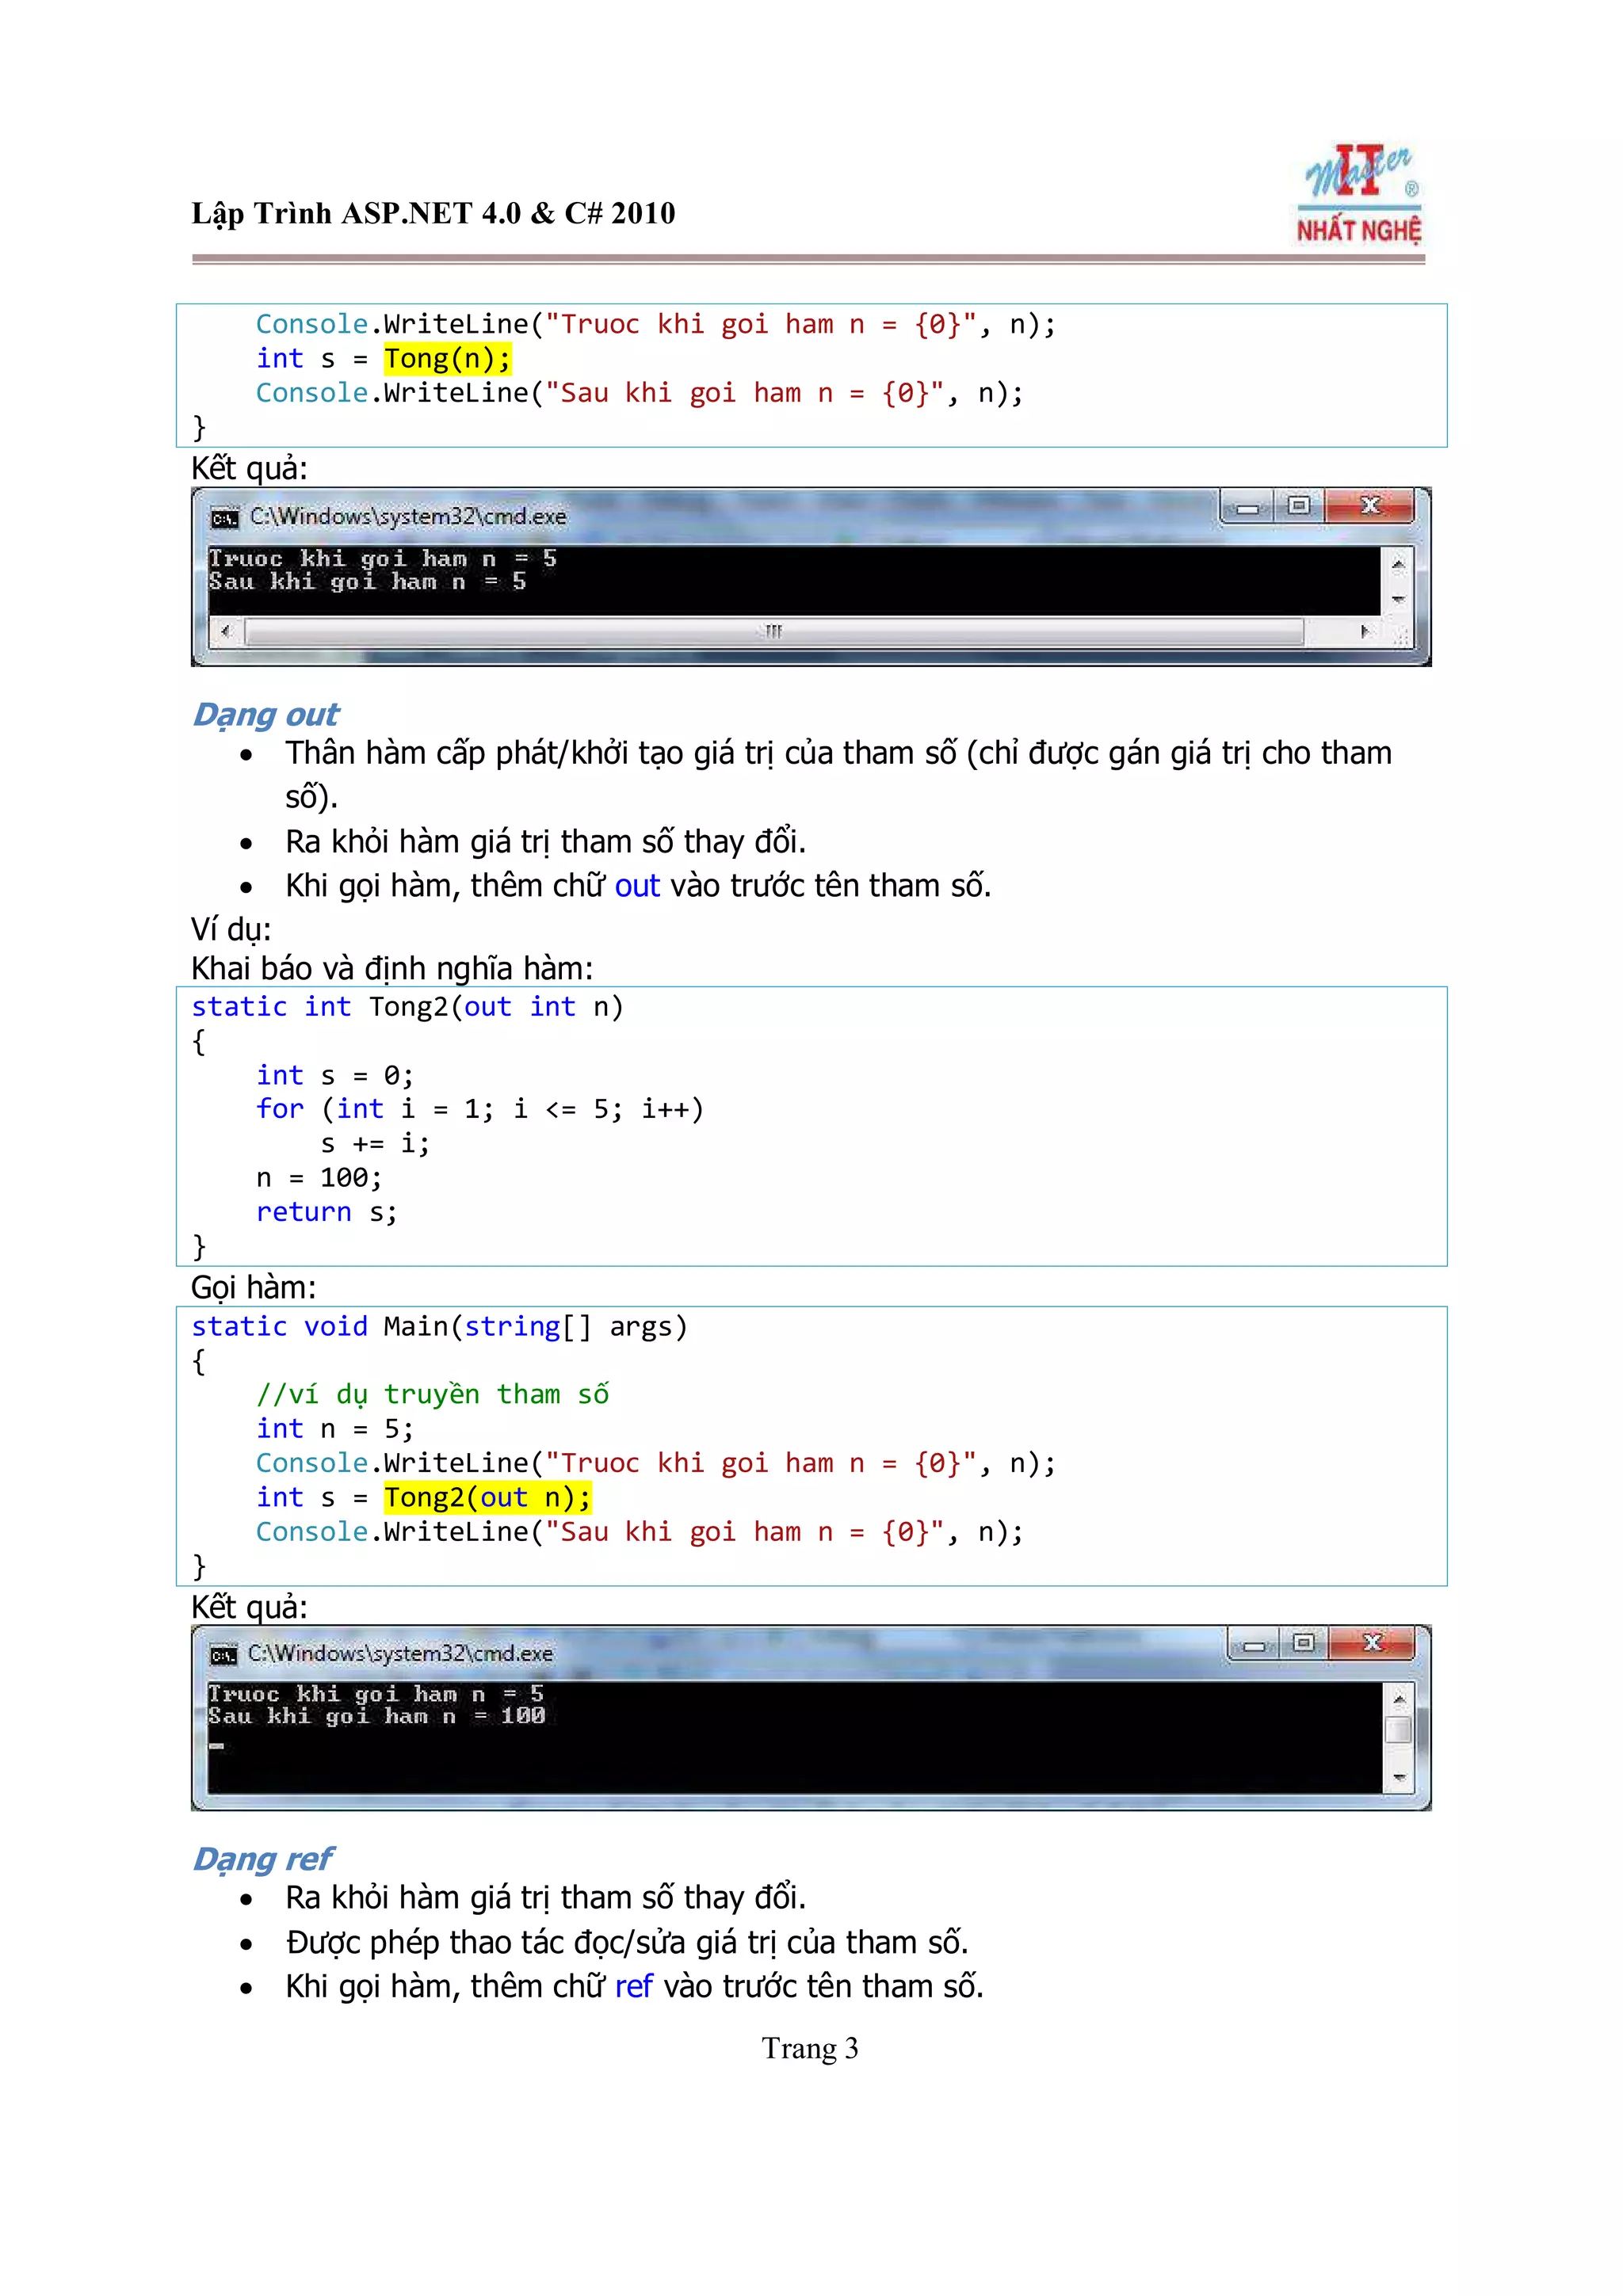Click the 'int s = 0;' code line
Image resolution: width=1623 pixels, height=2296 pixels.
334,1076
